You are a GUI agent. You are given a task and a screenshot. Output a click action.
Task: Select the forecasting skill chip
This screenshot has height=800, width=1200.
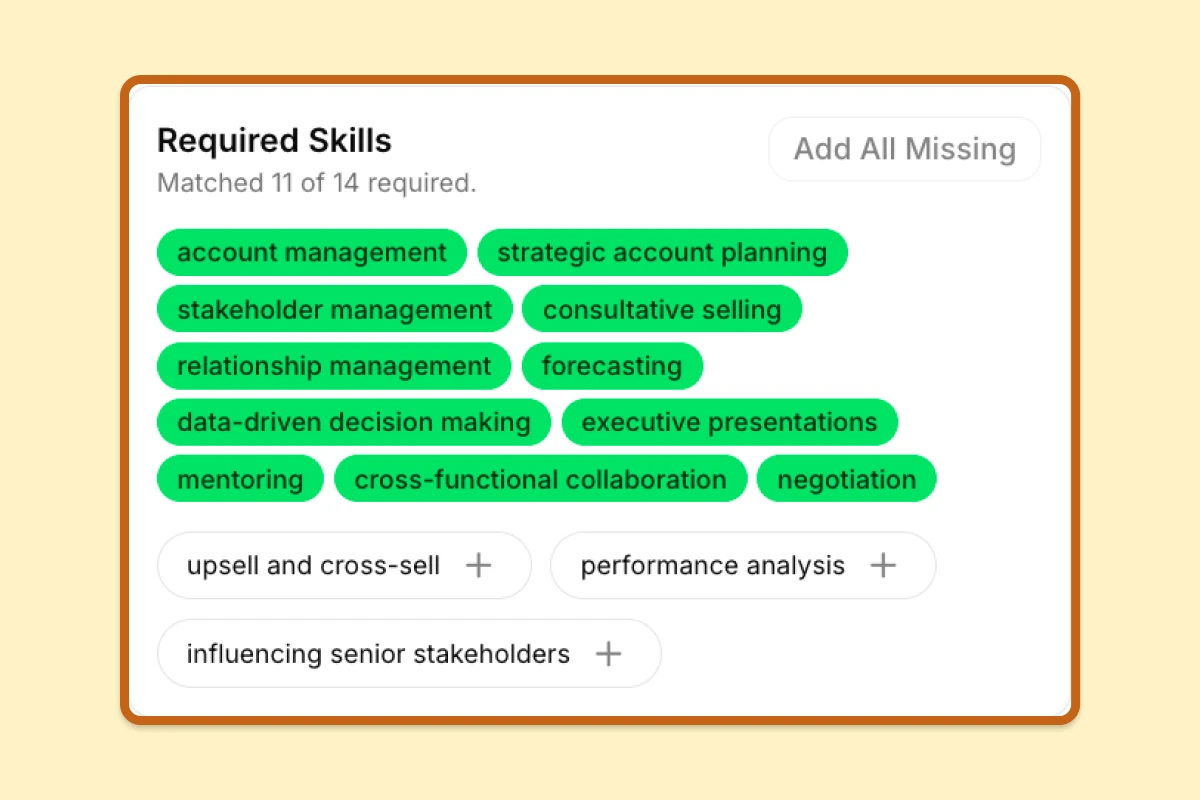coord(612,366)
